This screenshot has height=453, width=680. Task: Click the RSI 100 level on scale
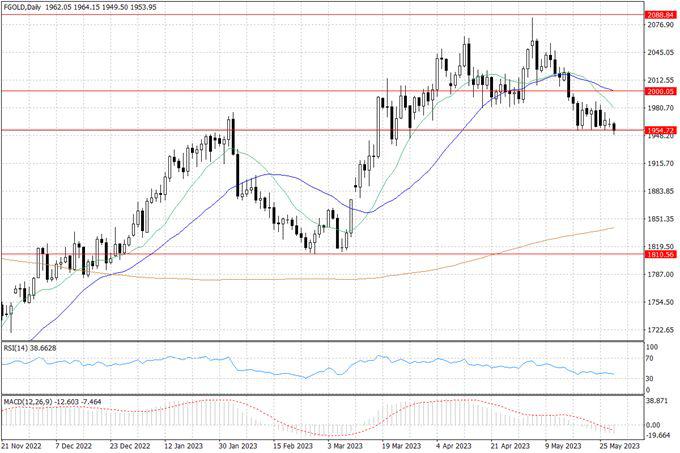tap(652, 347)
